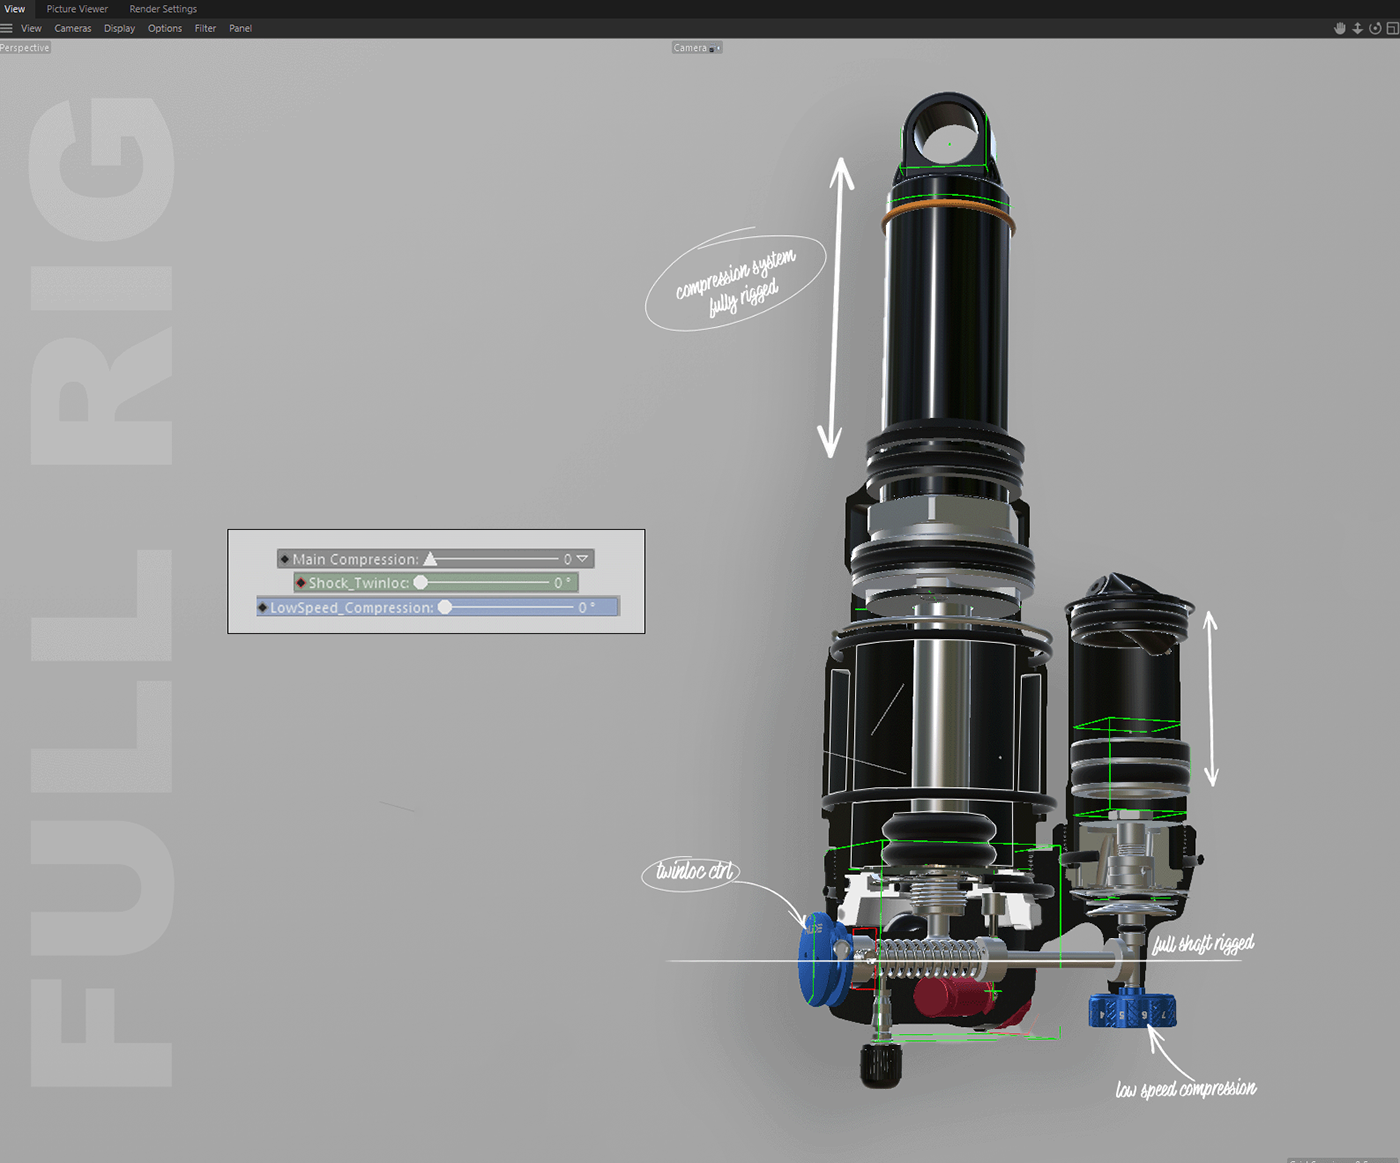Open the Display menu
This screenshot has width=1400, height=1163.
coord(119,28)
